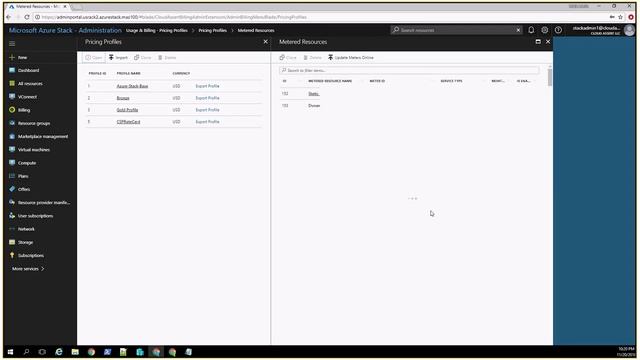640x360 pixels.
Task: Reload the browser page
Action: click(x=27, y=17)
